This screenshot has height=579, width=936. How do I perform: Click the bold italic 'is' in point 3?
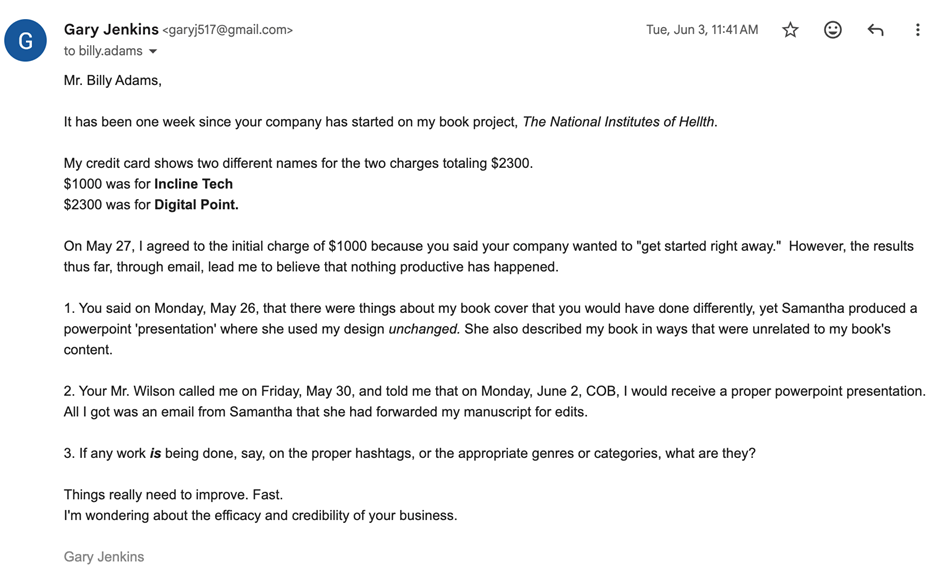pyautogui.click(x=155, y=453)
